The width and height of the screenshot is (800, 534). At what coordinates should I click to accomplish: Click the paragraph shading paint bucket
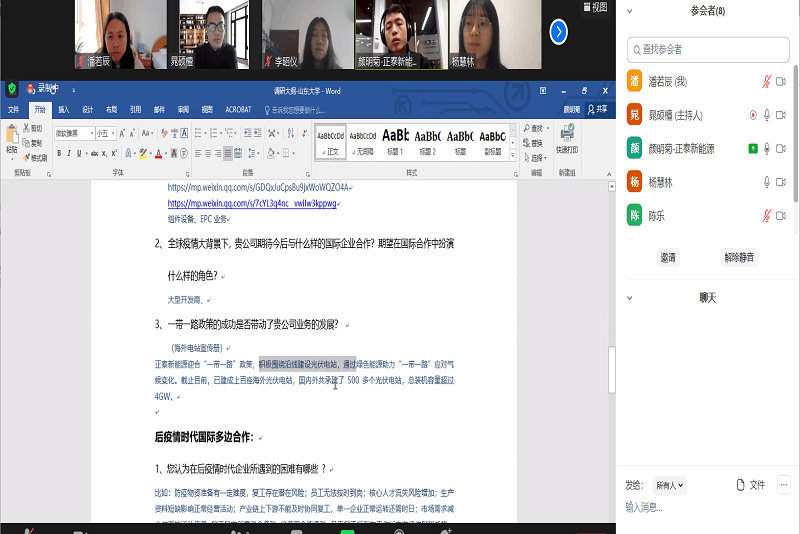(271, 153)
